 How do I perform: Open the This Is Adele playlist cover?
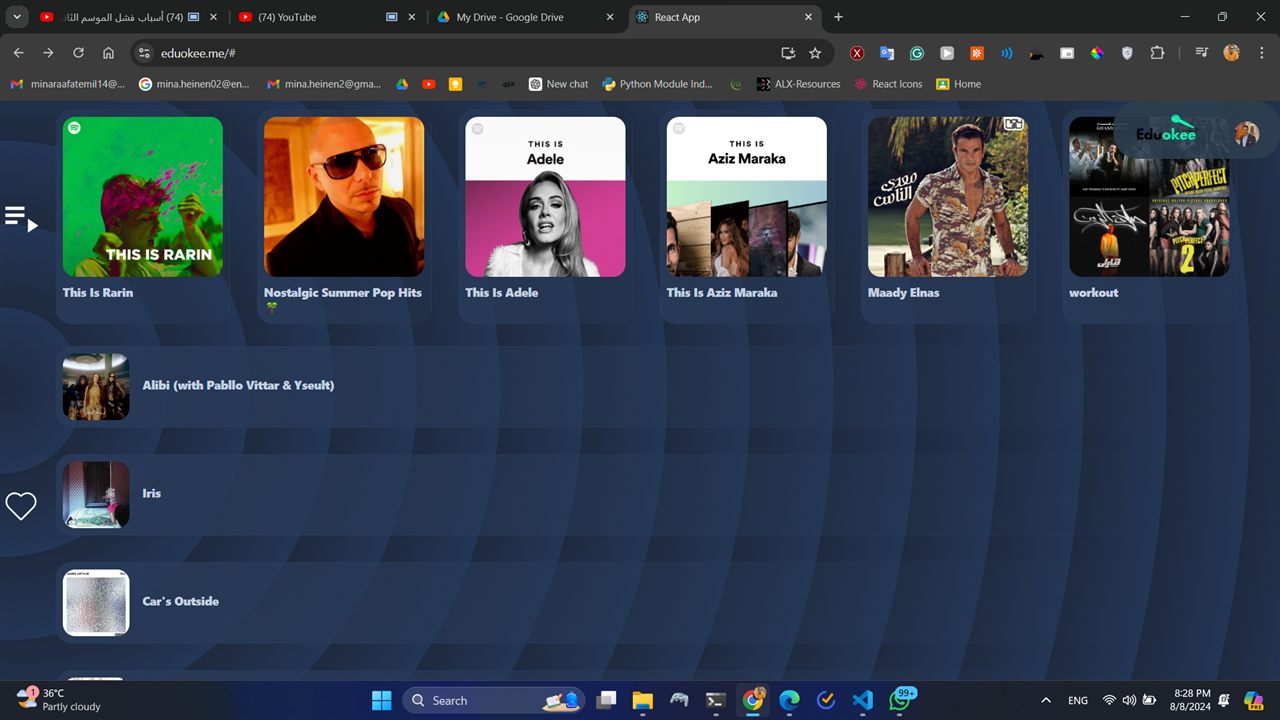click(x=545, y=197)
